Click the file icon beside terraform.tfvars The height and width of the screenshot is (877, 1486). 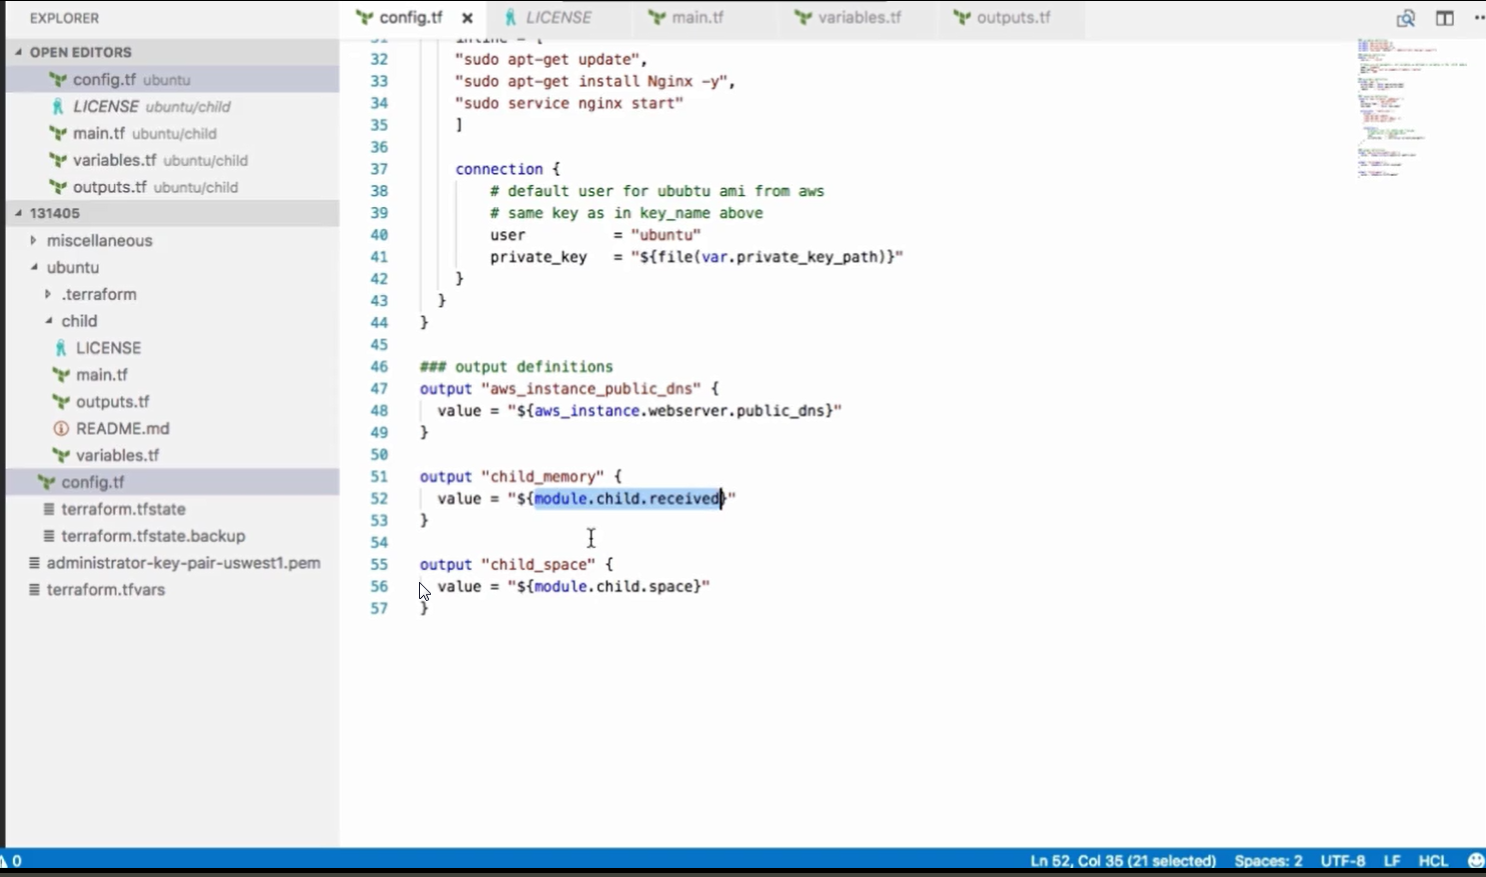click(x=35, y=590)
